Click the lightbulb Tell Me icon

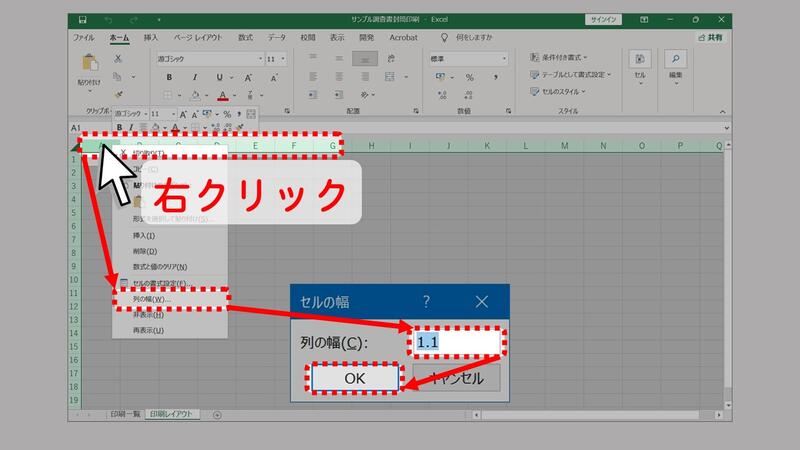point(444,38)
